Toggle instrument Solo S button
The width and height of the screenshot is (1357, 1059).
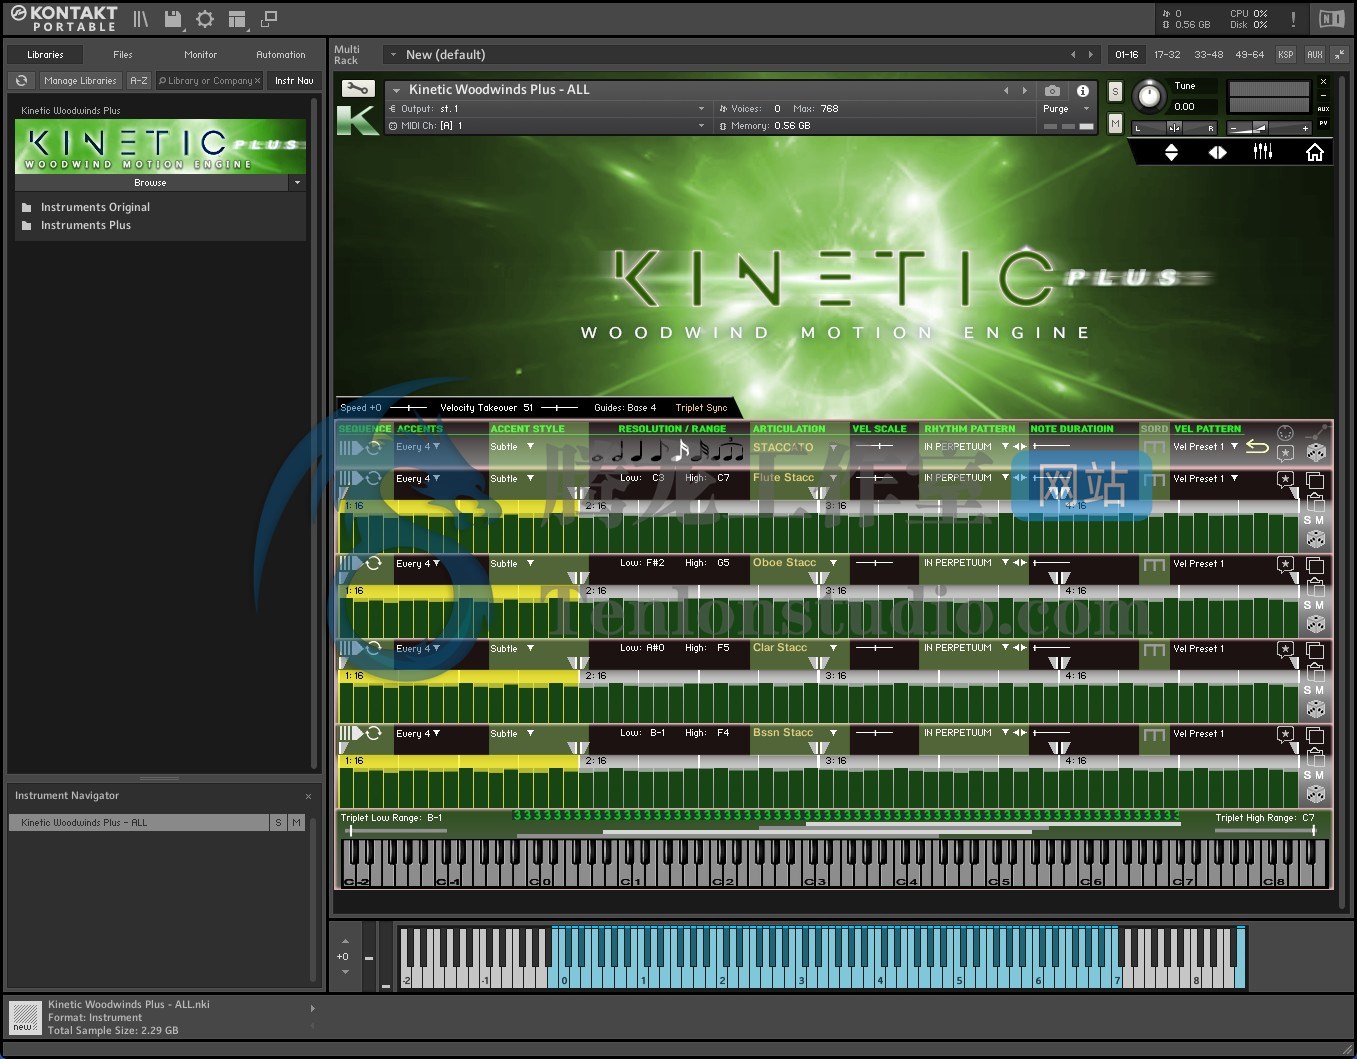[1116, 92]
